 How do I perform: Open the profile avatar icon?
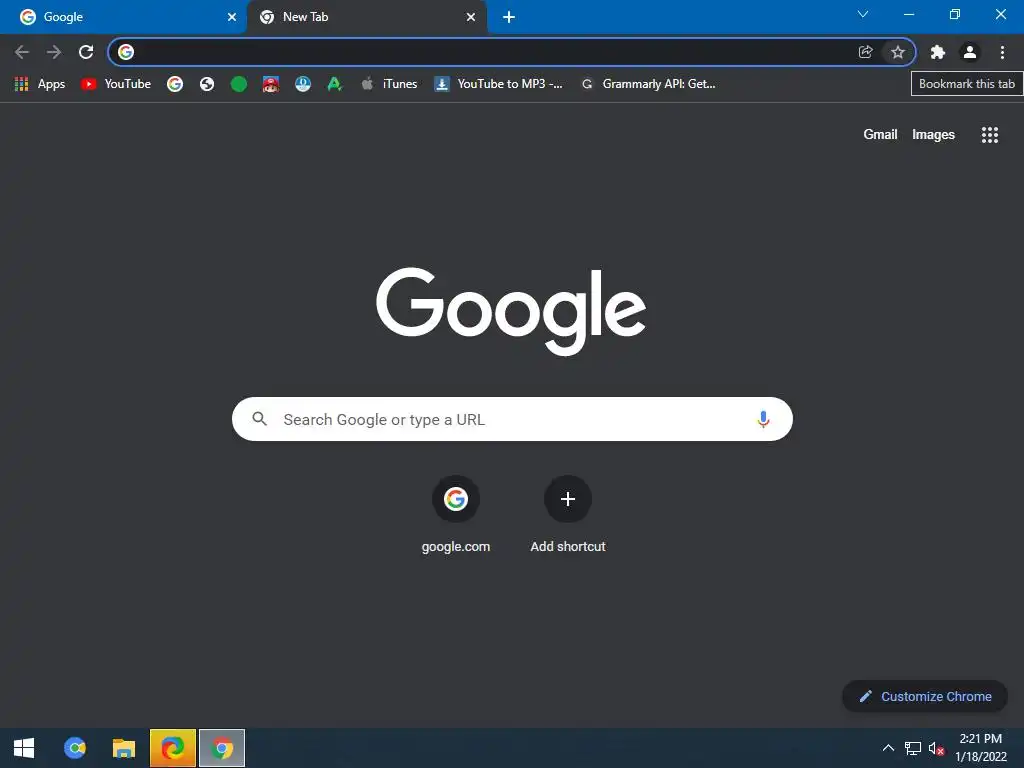[970, 52]
